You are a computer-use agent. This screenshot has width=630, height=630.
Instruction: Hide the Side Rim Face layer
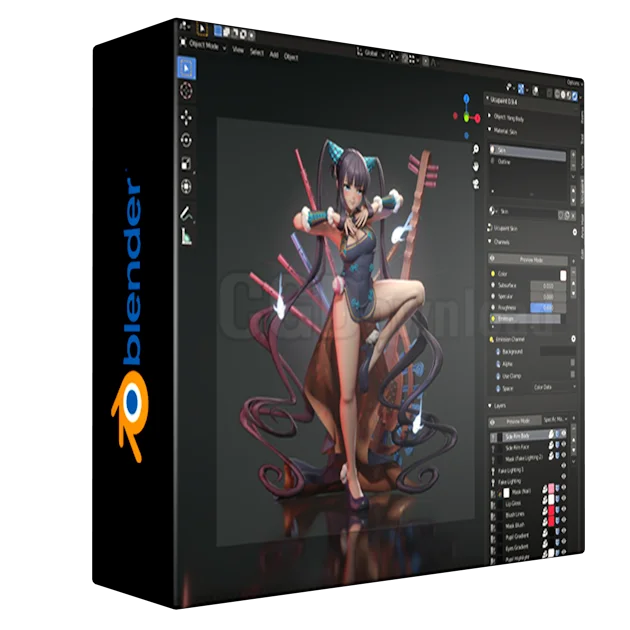(564, 444)
